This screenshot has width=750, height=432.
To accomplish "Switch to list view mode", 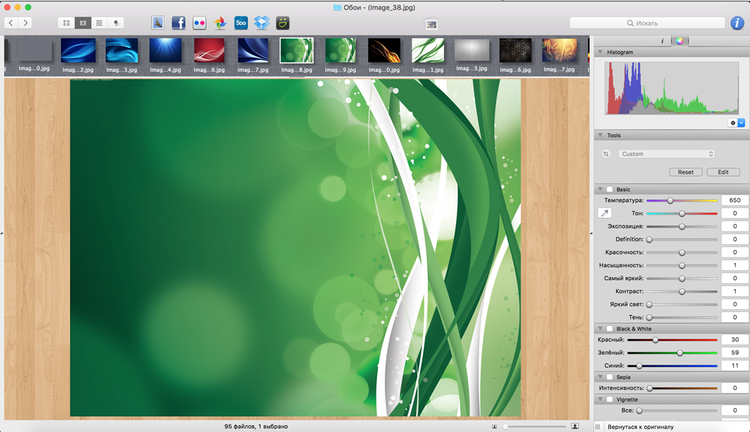I will coord(99,22).
